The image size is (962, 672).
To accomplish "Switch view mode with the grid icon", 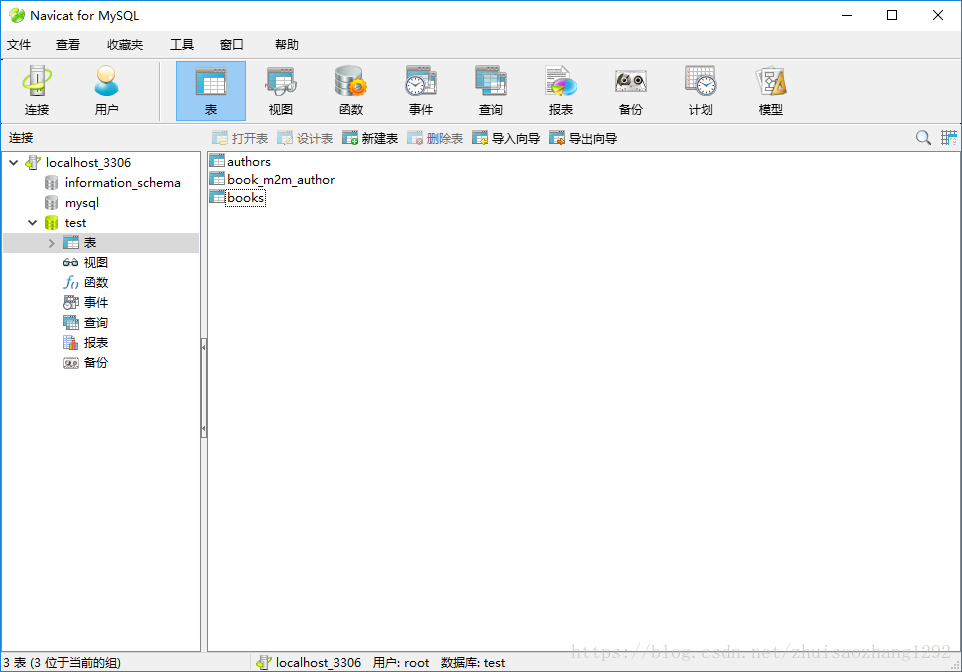I will 949,137.
